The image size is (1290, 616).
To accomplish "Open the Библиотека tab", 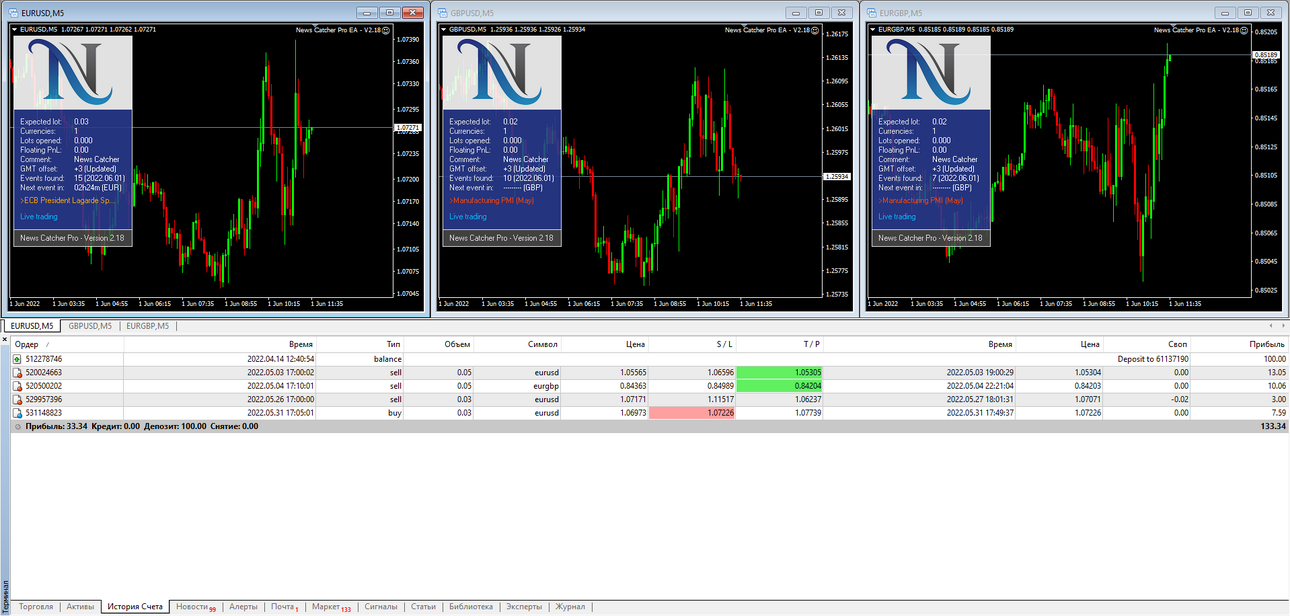I will pyautogui.click(x=471, y=606).
